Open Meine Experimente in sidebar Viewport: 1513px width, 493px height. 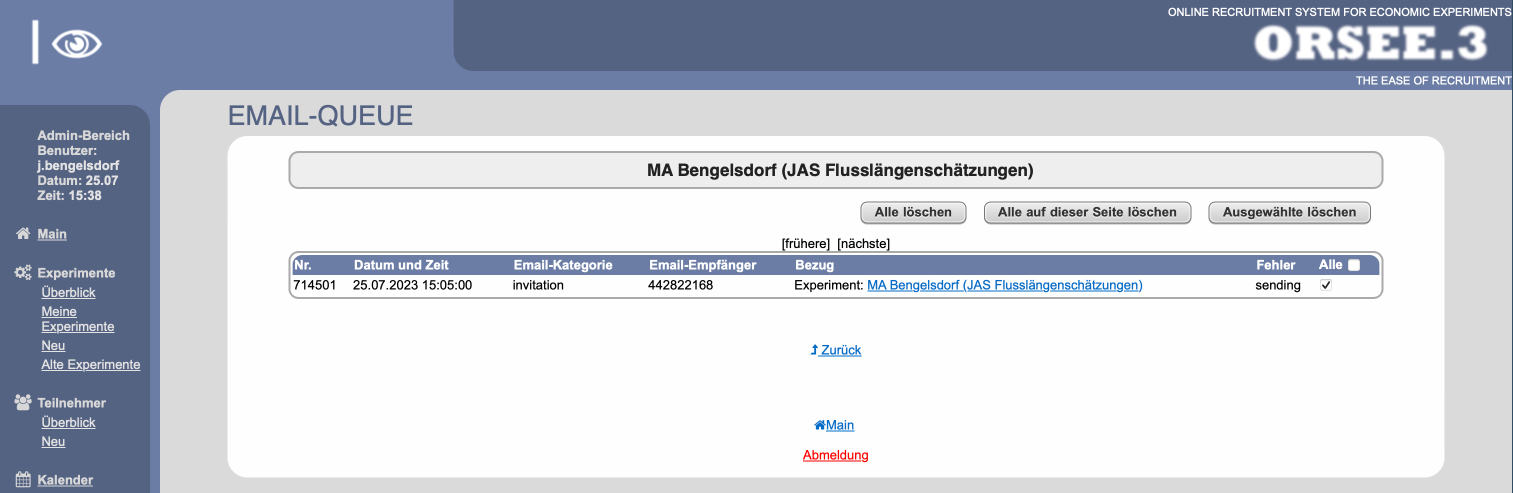pos(77,319)
